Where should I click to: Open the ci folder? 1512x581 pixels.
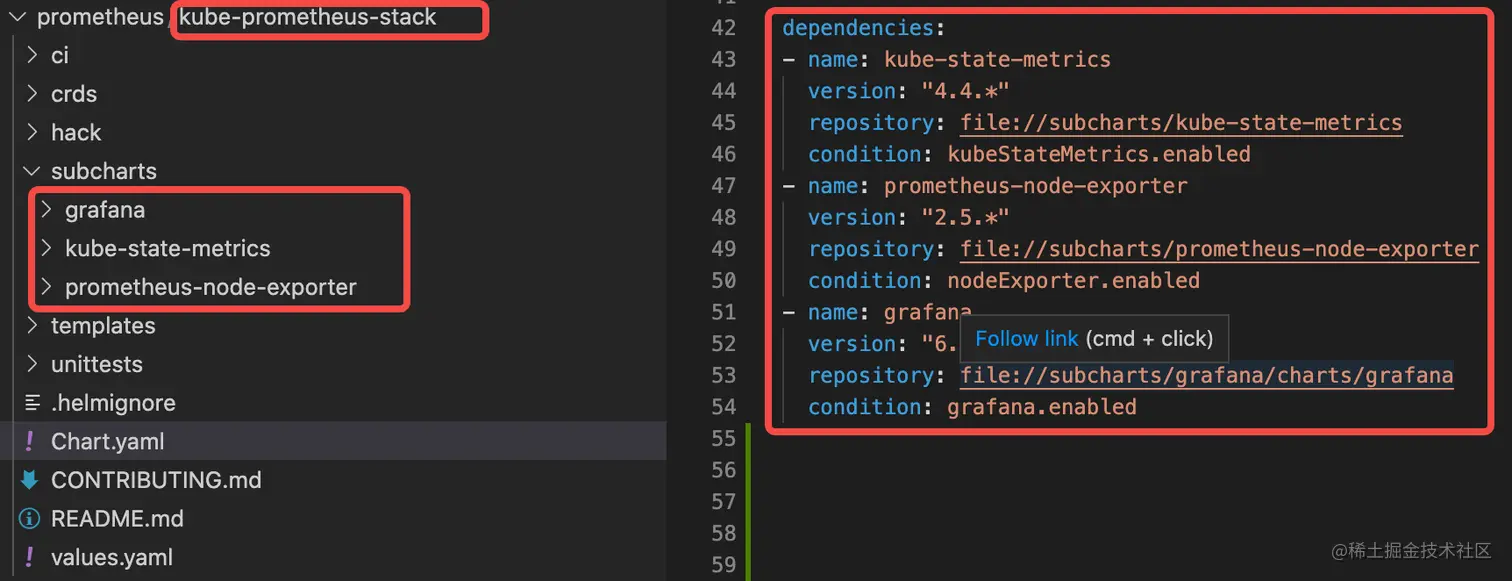tap(60, 55)
